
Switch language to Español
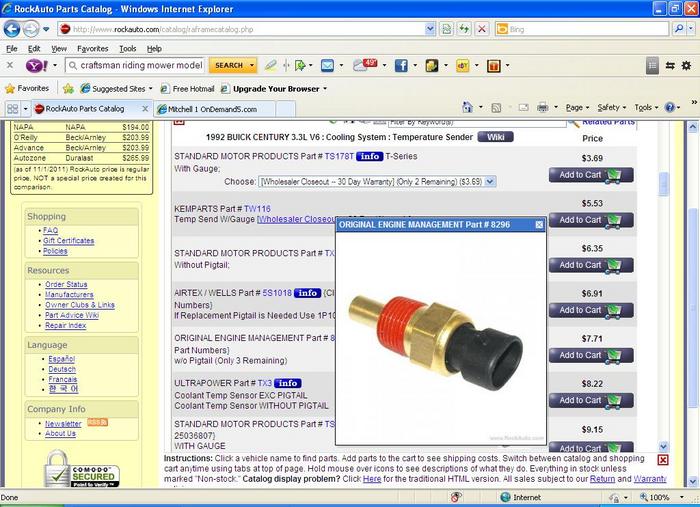(x=62, y=359)
